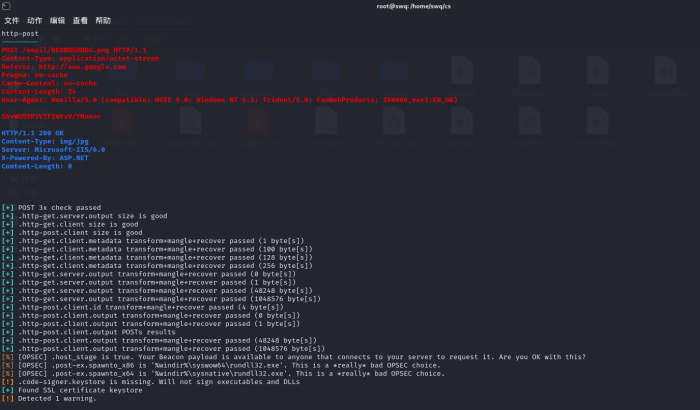Click the POST 3x check passed line
Viewport: 700px width, 410px height.
(x=58, y=207)
